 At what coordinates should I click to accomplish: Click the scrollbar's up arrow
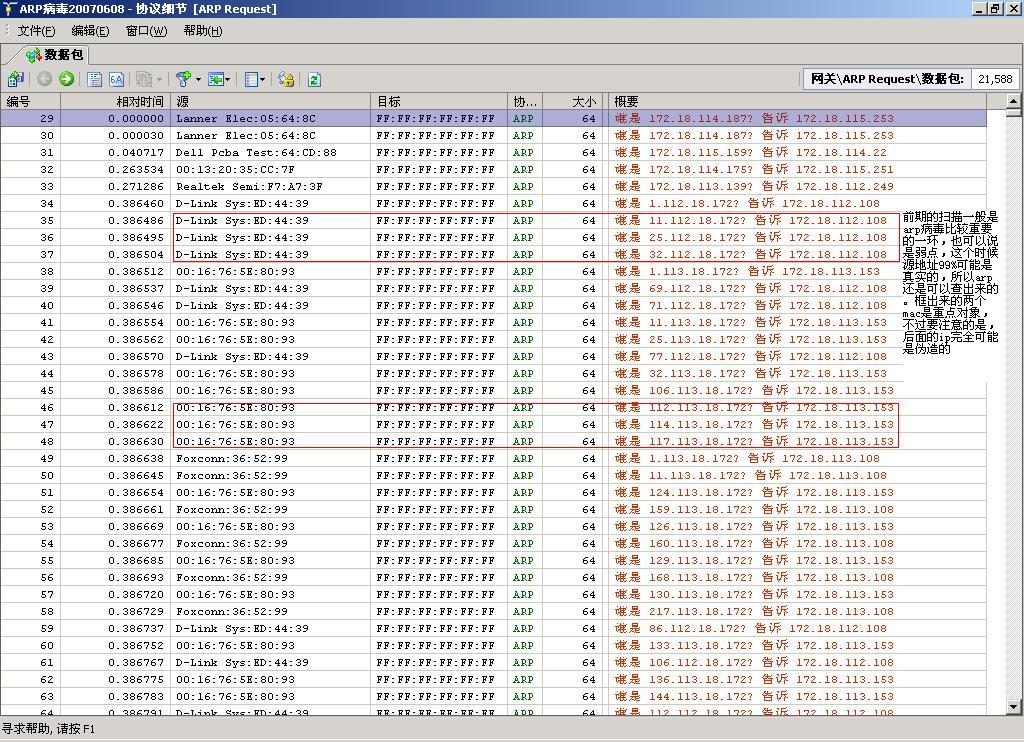tap(1013, 101)
